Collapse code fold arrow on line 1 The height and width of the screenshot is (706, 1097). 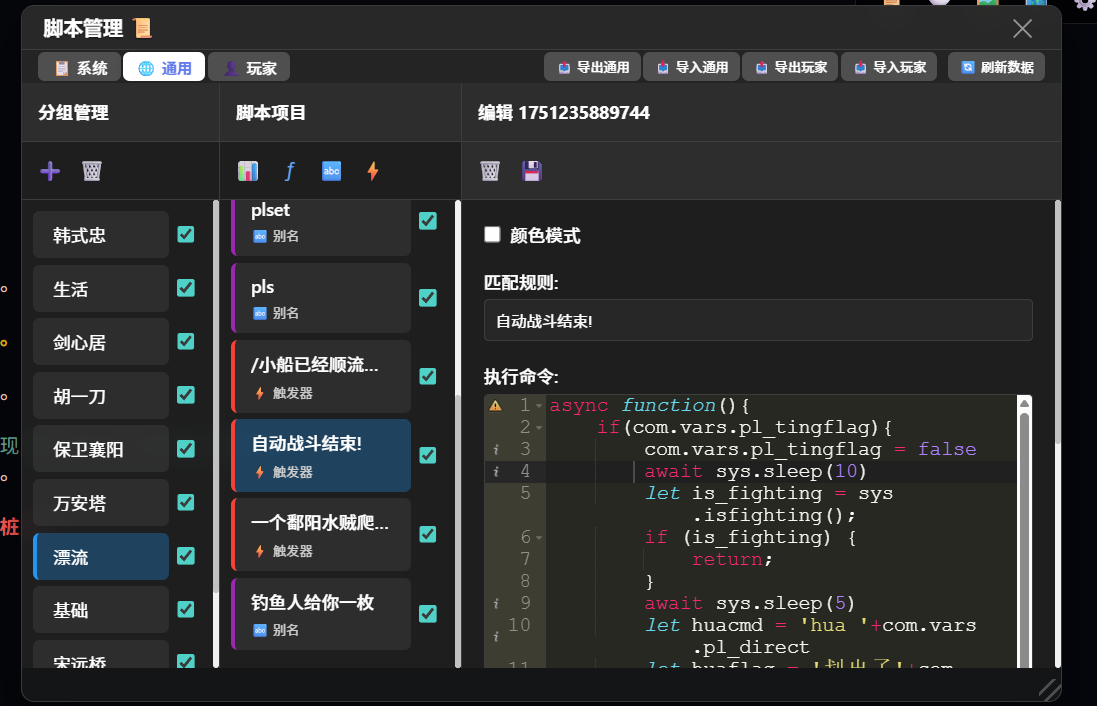[539, 406]
